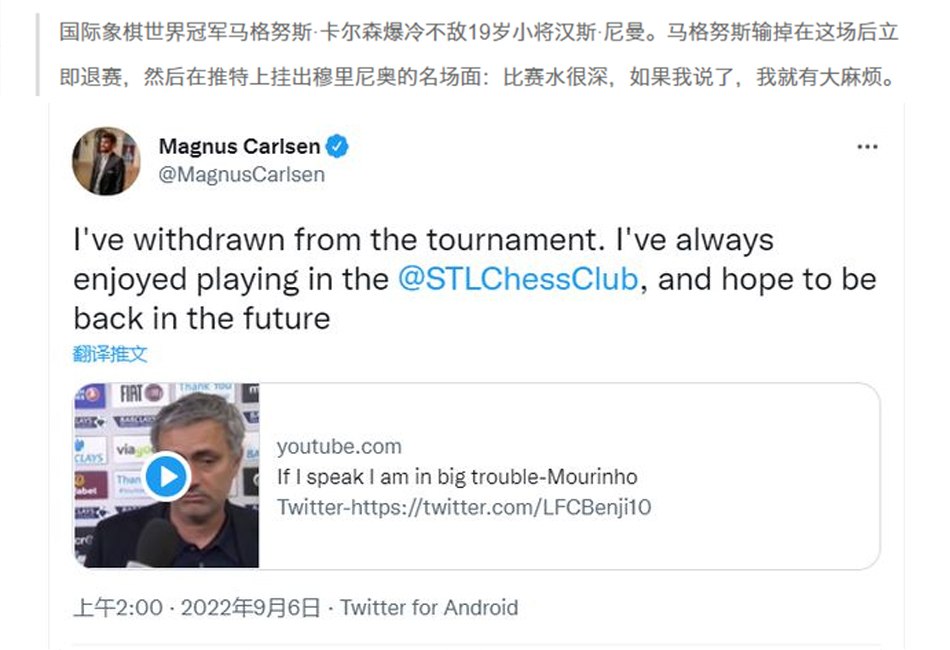Viewport: 950px width, 650px height.
Task: Click the "back in the future" tweet line
Action: point(201,318)
